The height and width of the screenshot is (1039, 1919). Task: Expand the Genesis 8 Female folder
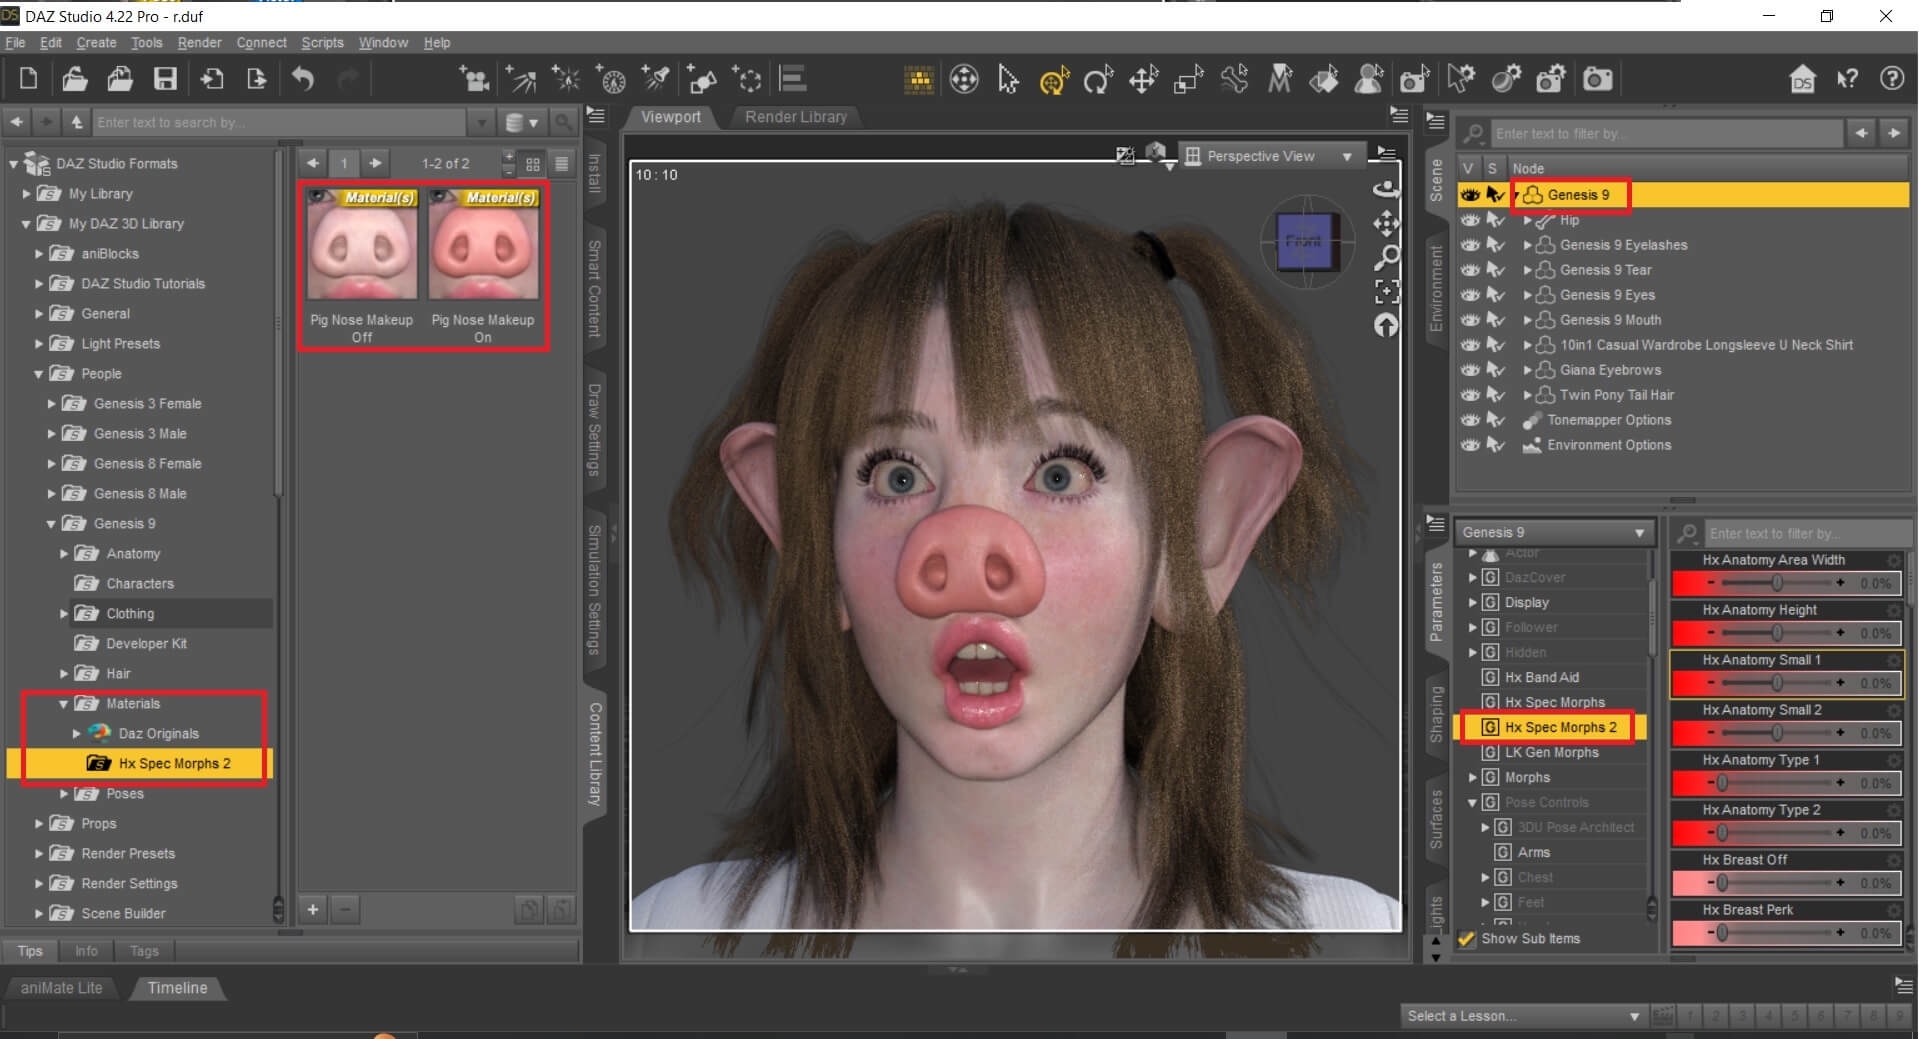point(52,464)
